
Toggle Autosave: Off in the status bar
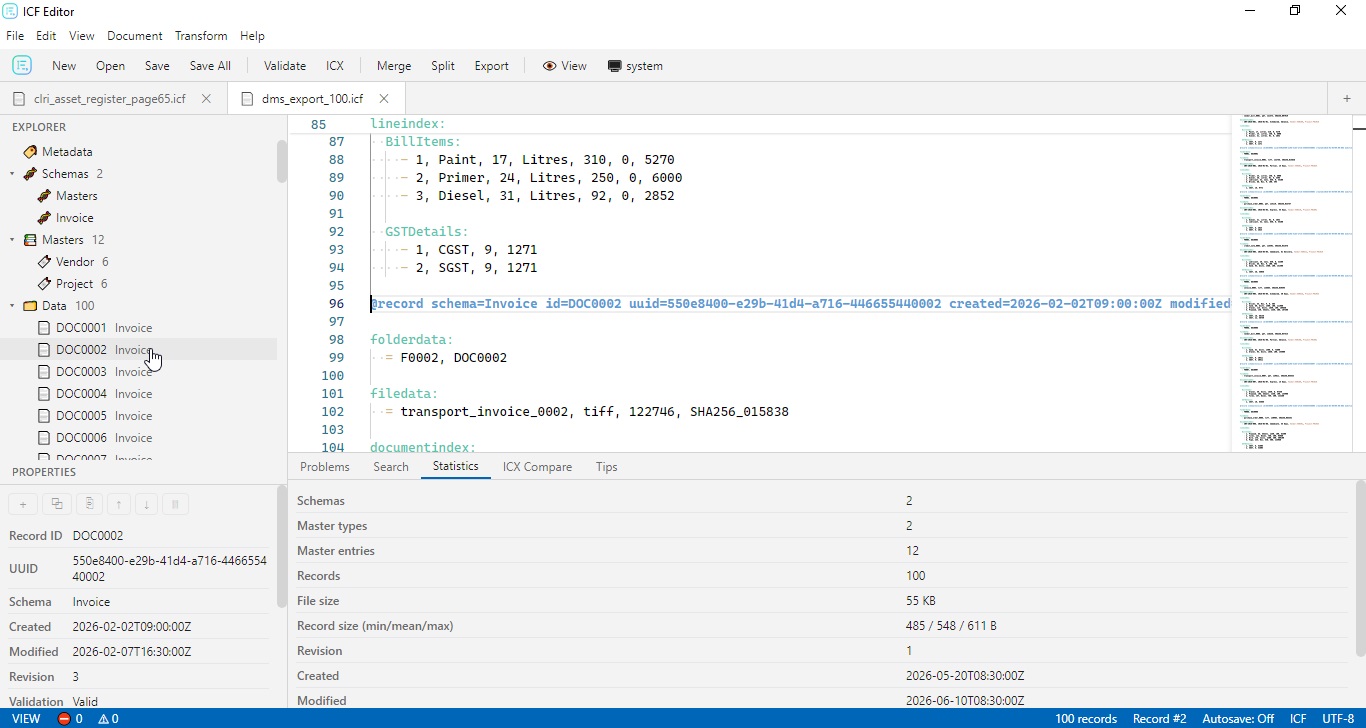pos(1238,719)
